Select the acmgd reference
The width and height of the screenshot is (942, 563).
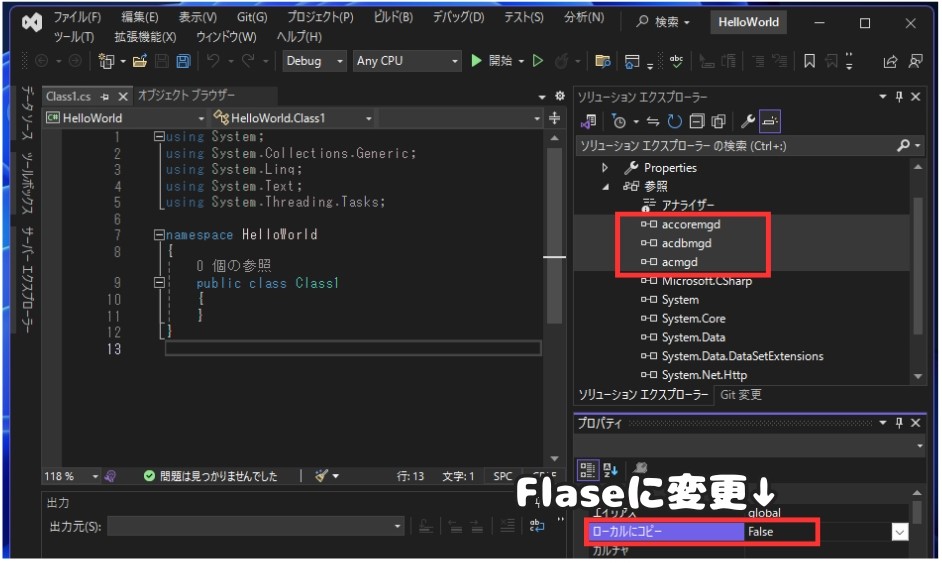point(679,262)
